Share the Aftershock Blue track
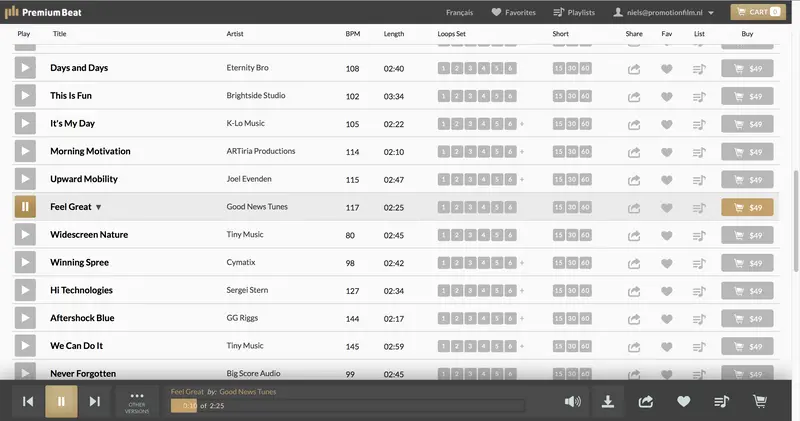Screen dimensions: 800x421 (x=634, y=319)
